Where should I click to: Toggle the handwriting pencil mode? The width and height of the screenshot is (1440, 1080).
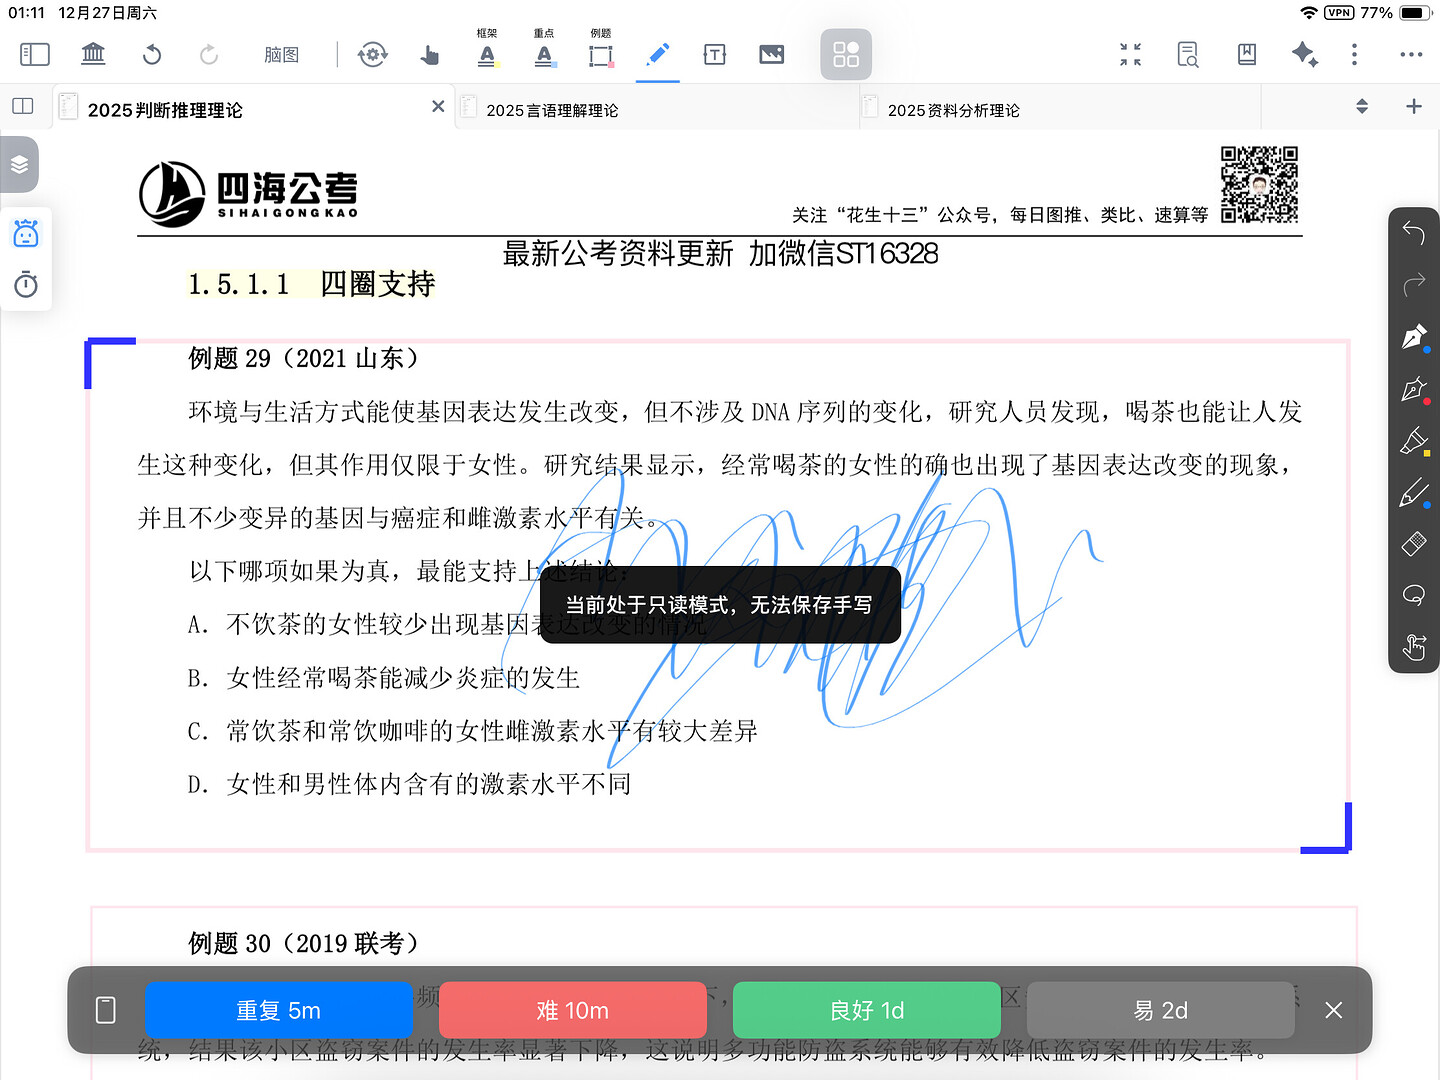click(658, 54)
